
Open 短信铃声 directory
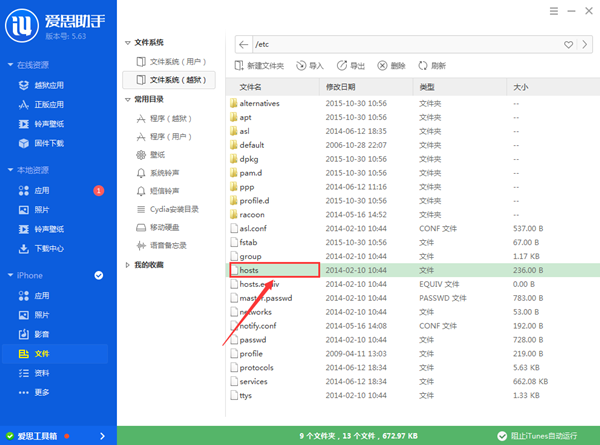[158, 191]
